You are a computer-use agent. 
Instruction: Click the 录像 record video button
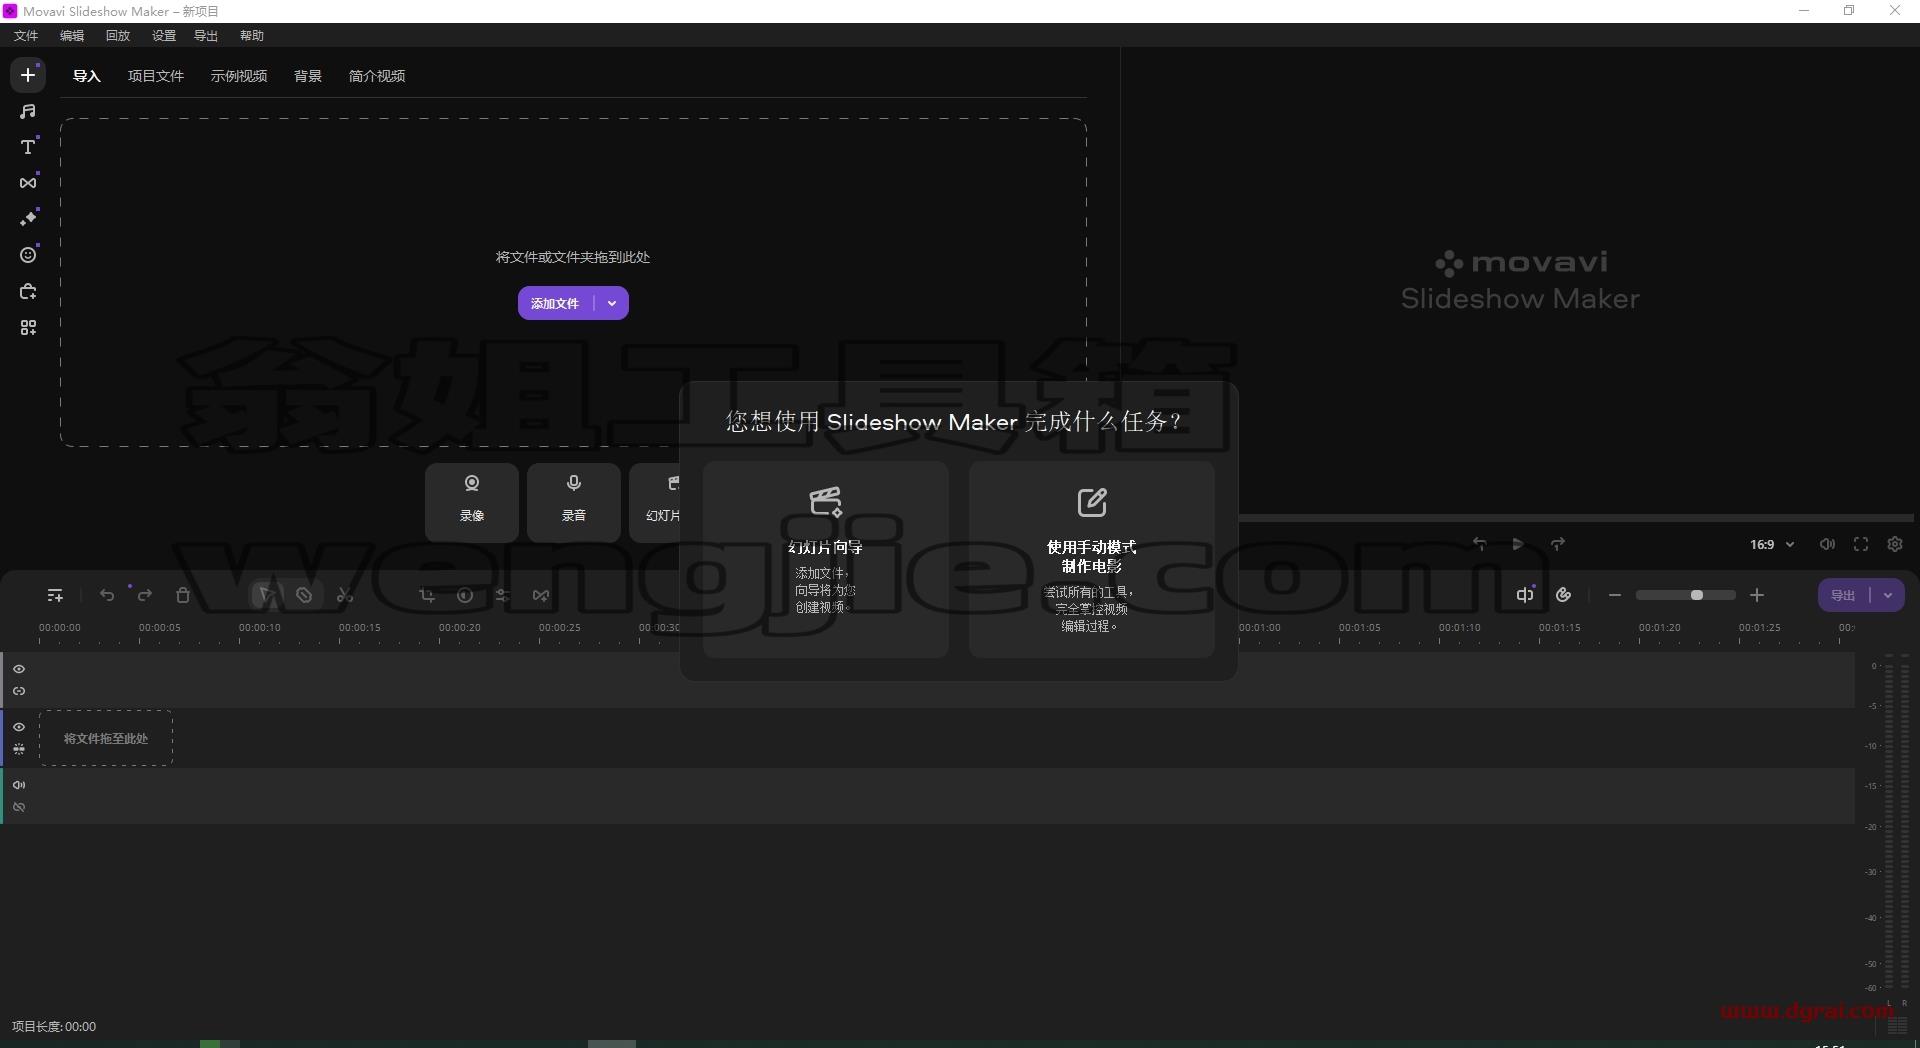(x=472, y=502)
